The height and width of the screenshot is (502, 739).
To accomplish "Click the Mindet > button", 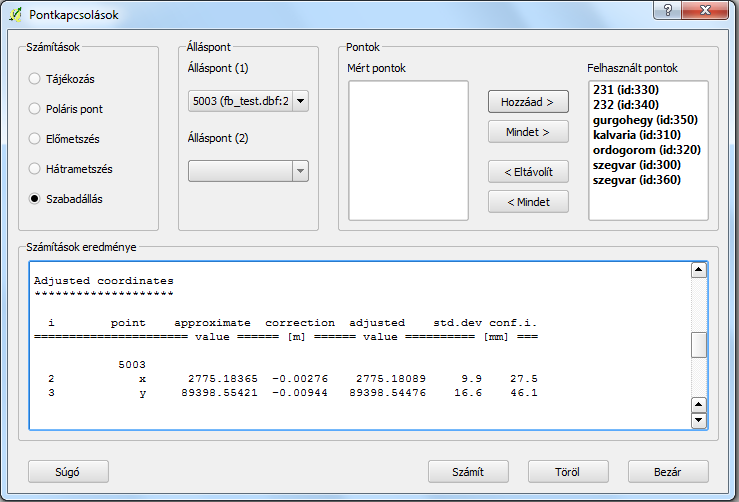I will pos(528,132).
